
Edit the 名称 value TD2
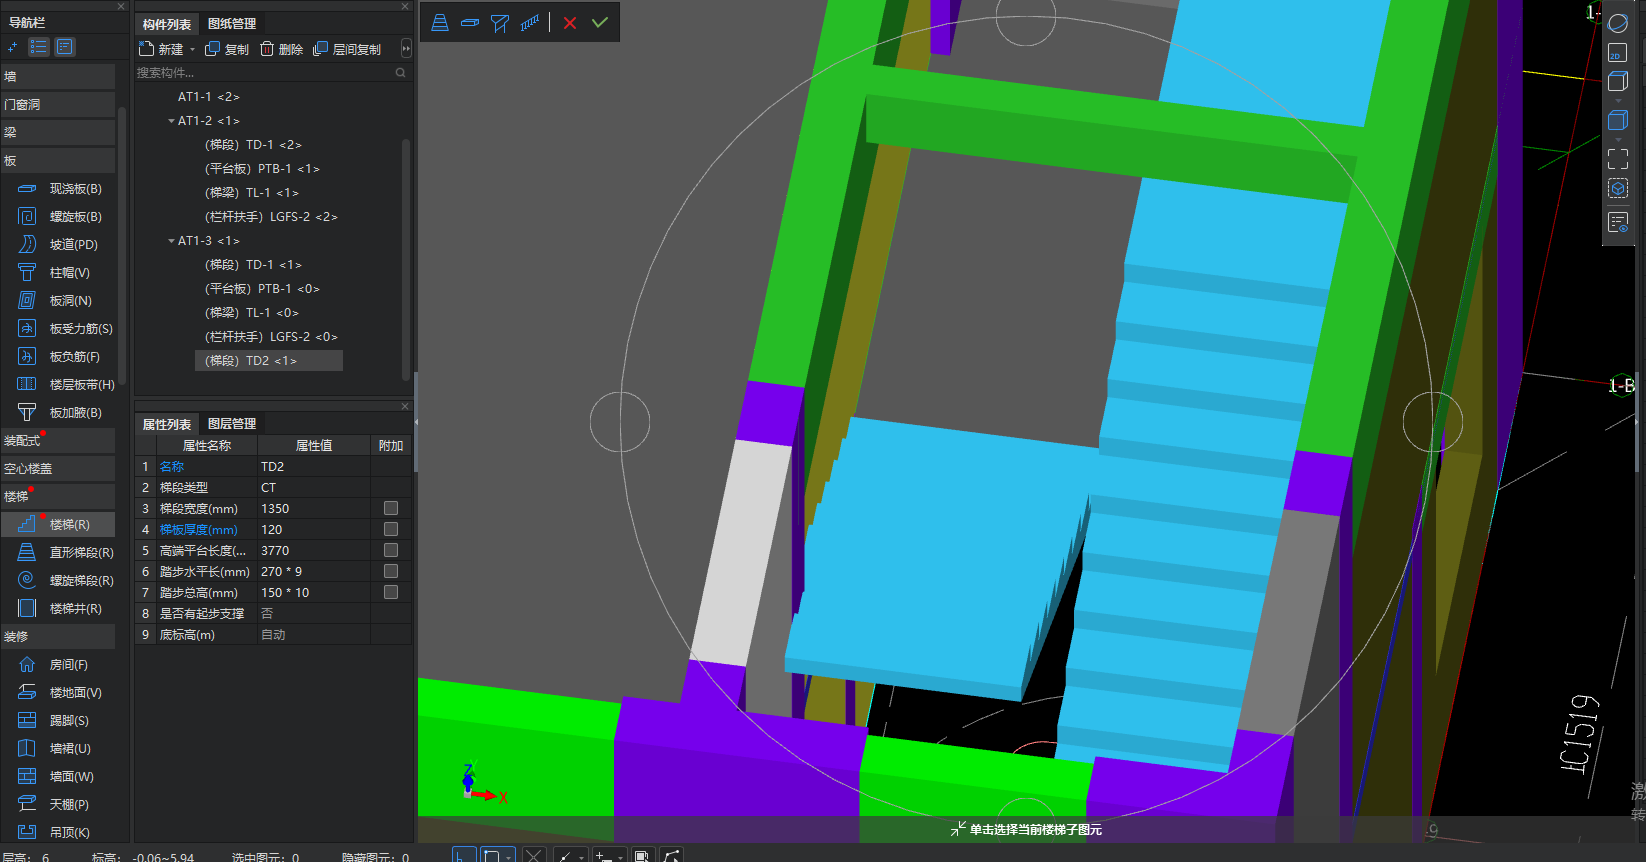tap(314, 467)
